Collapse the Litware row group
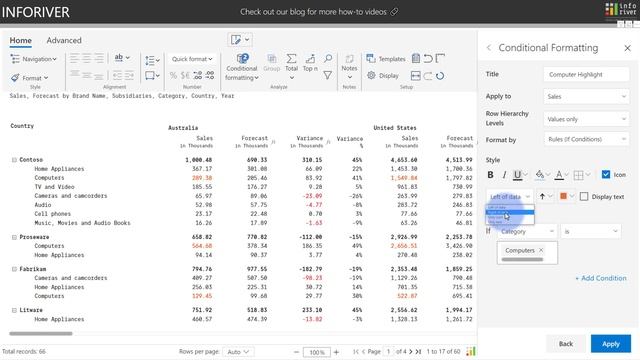 coord(14,310)
